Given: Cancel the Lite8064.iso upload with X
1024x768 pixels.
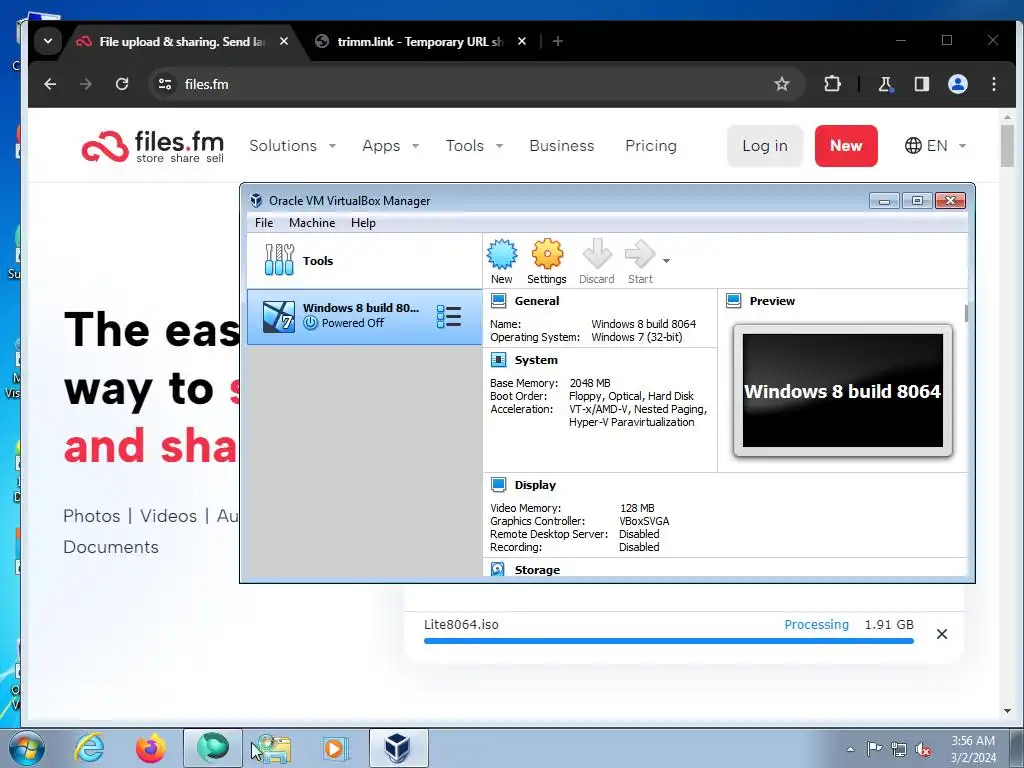Looking at the screenshot, I should click(x=942, y=634).
